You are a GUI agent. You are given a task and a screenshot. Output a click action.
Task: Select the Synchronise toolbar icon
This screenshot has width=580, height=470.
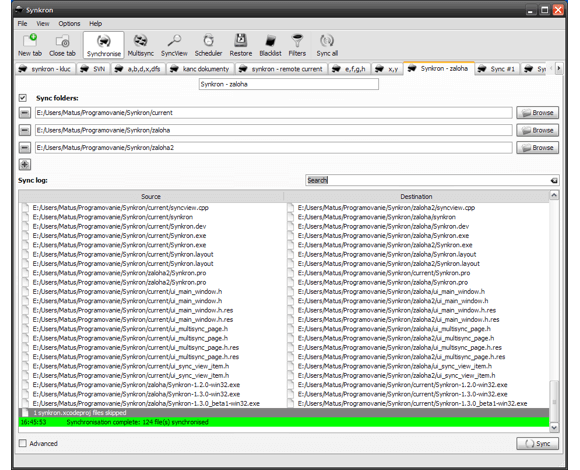[104, 45]
